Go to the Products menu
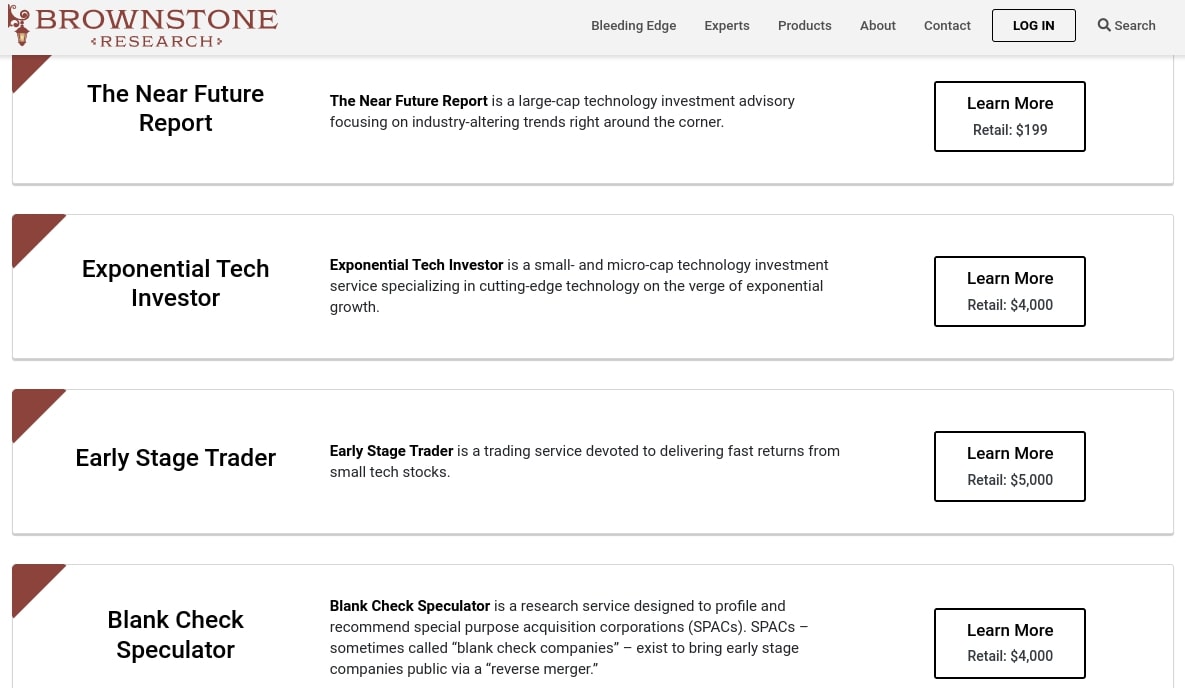Viewport: 1185px width, 688px height. [x=804, y=26]
